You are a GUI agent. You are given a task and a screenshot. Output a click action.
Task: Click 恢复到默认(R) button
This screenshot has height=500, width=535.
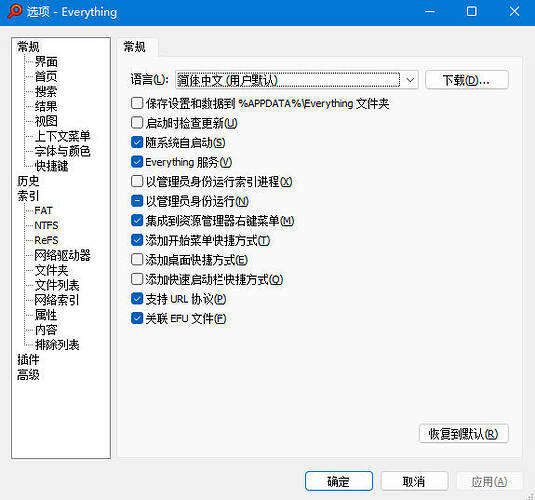coord(463,433)
